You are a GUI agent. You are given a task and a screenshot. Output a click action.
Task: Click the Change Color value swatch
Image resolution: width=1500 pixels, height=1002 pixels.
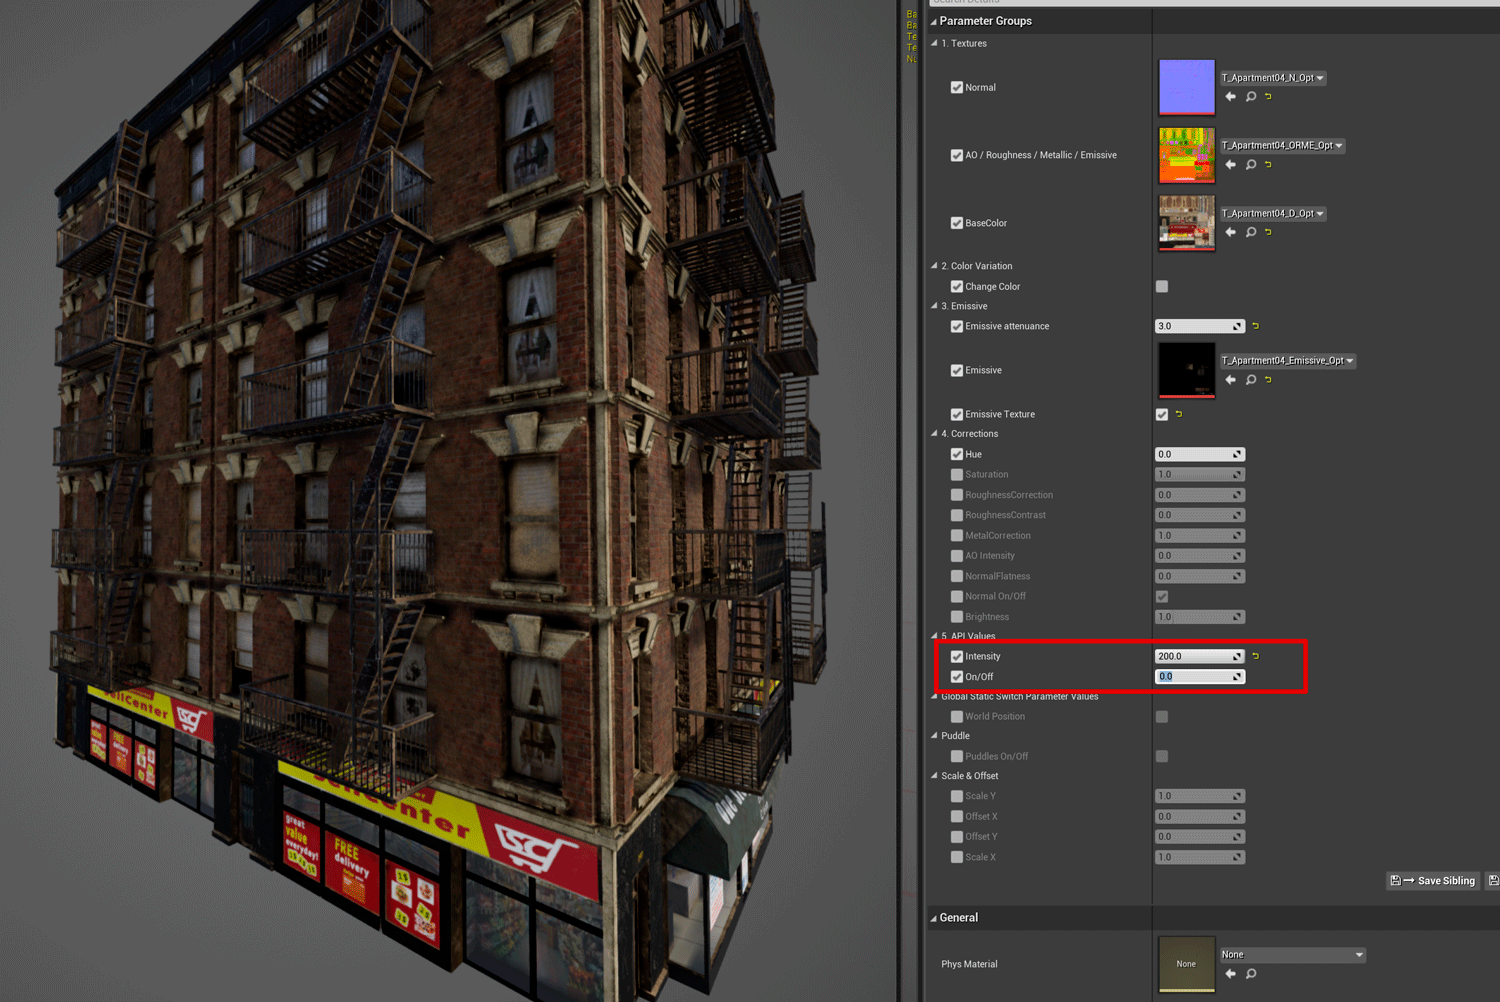tap(1162, 287)
